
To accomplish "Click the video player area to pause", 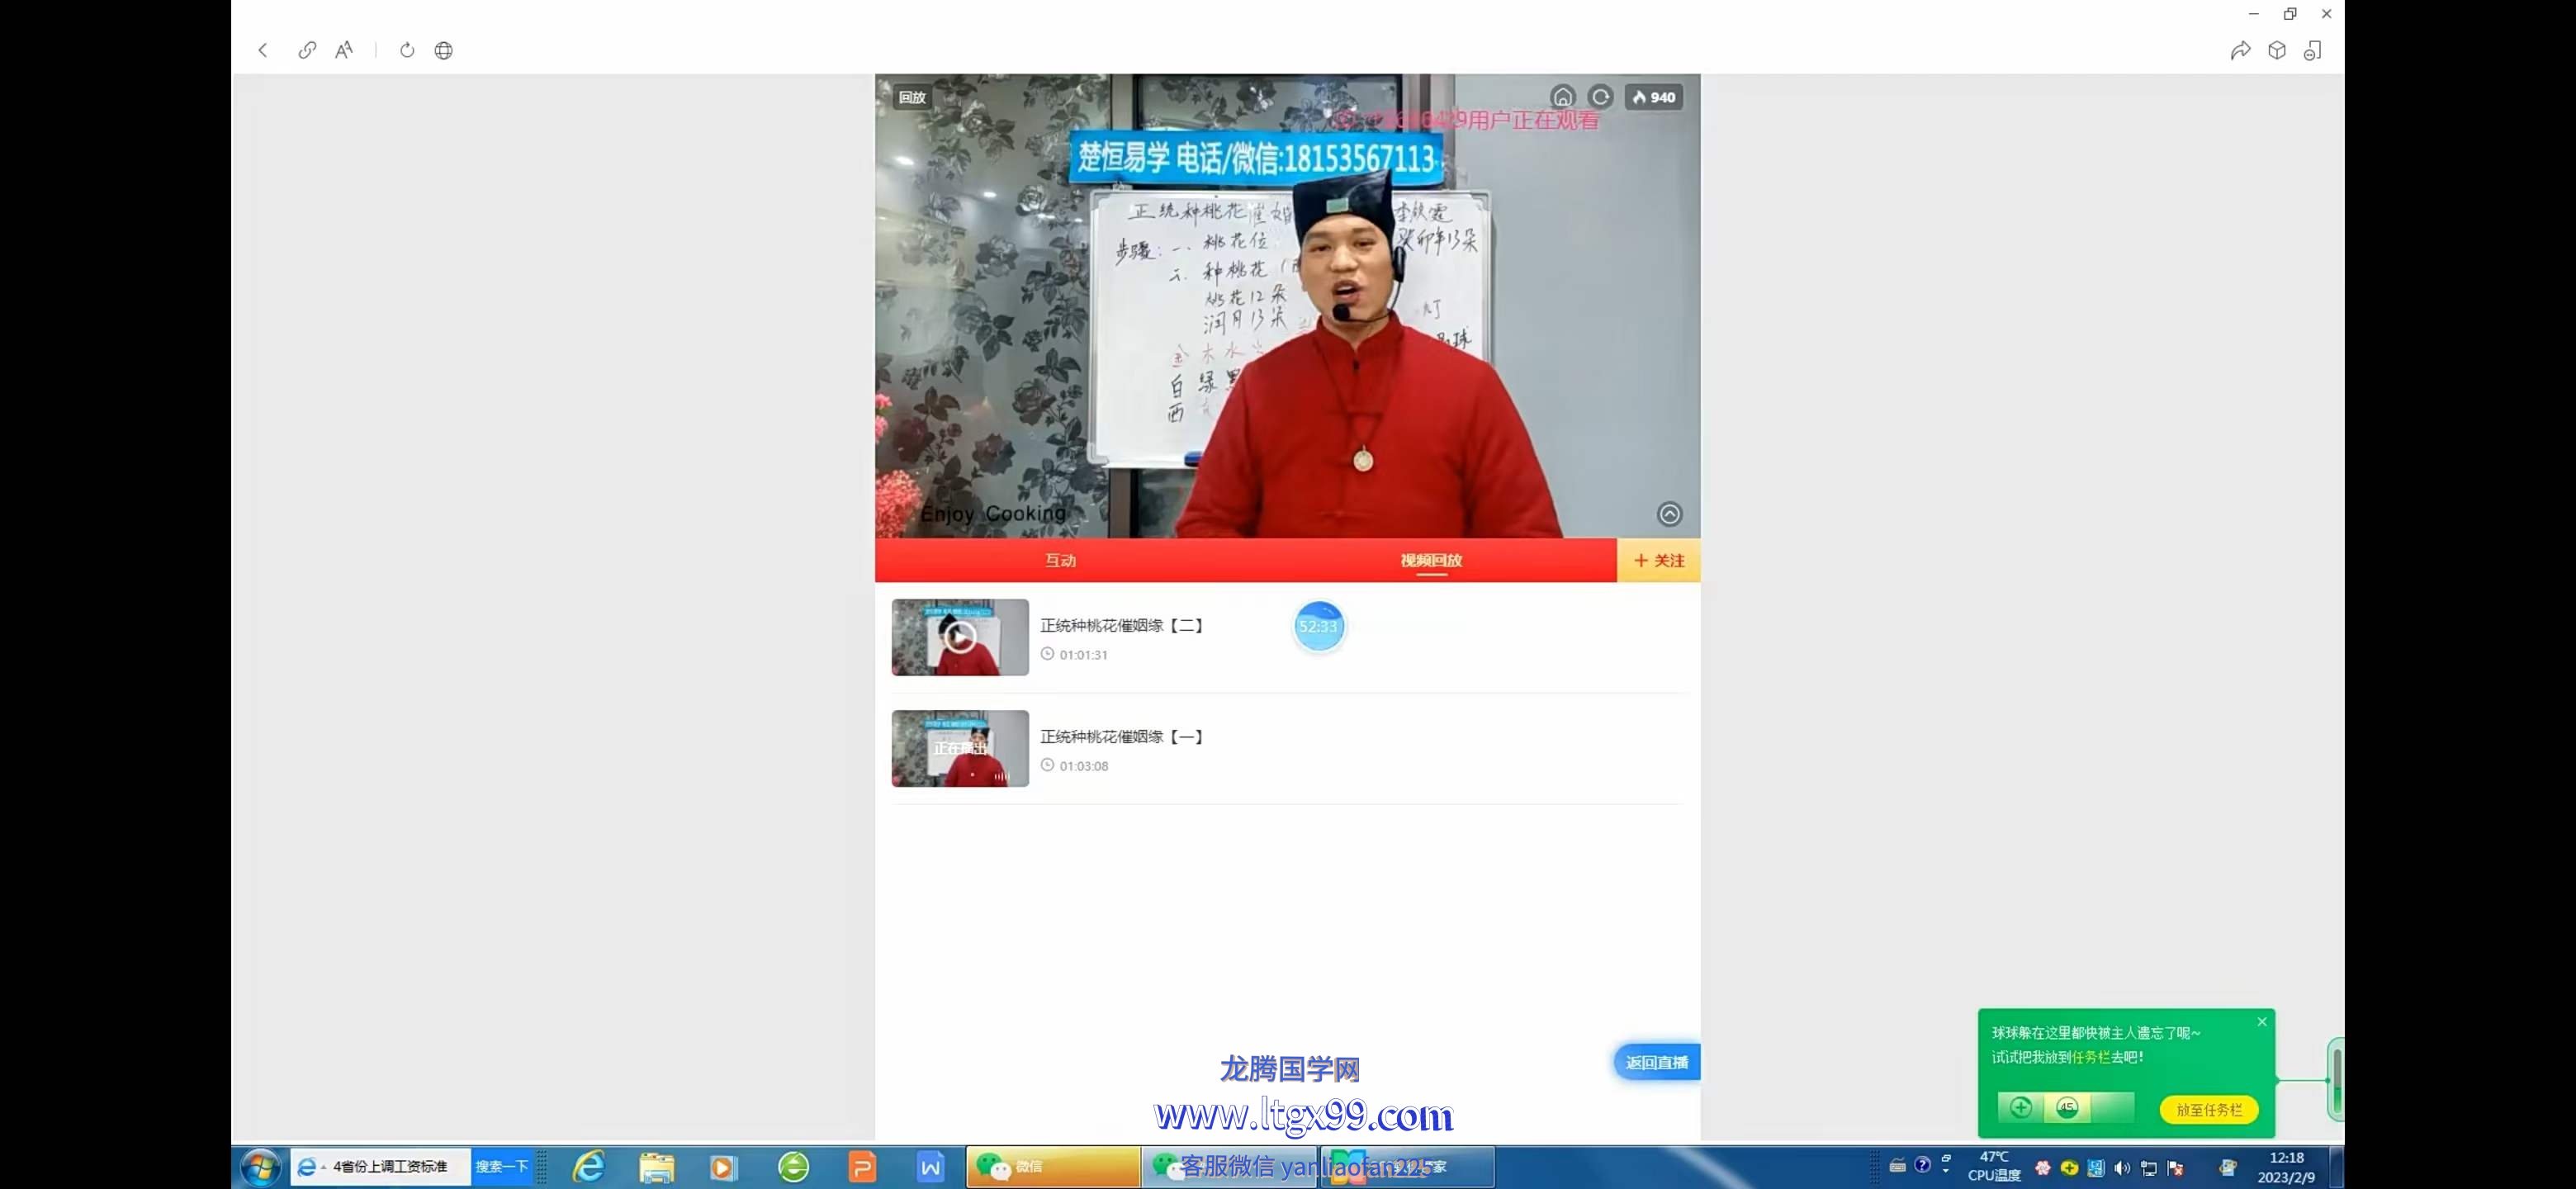I will click(1287, 306).
